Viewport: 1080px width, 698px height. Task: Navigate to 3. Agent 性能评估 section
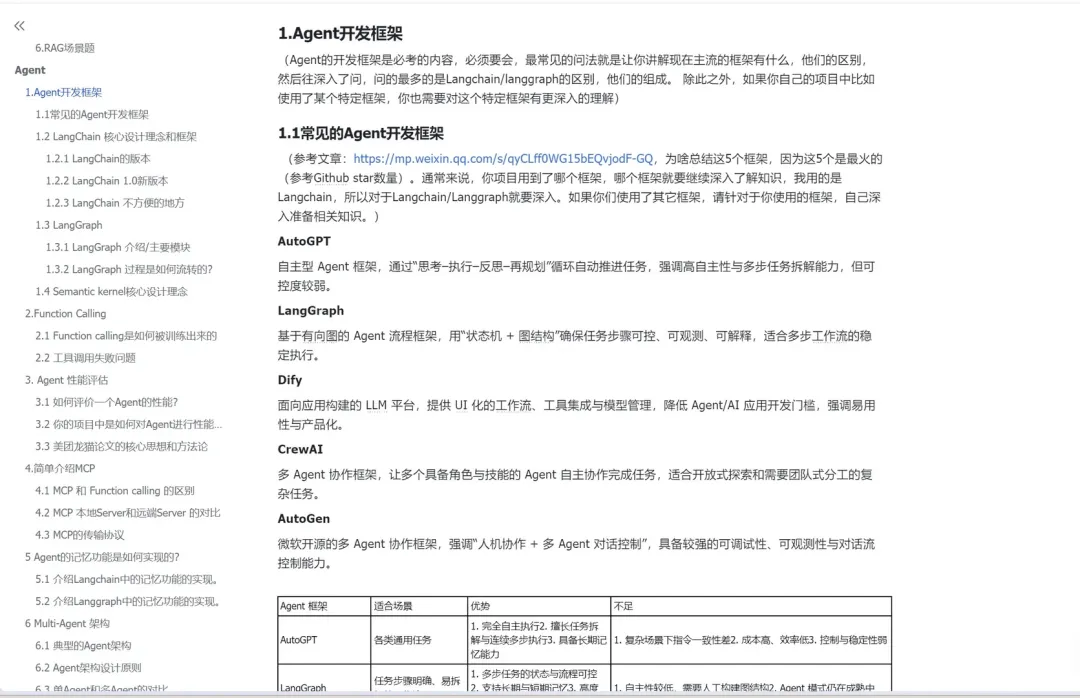tap(66, 380)
